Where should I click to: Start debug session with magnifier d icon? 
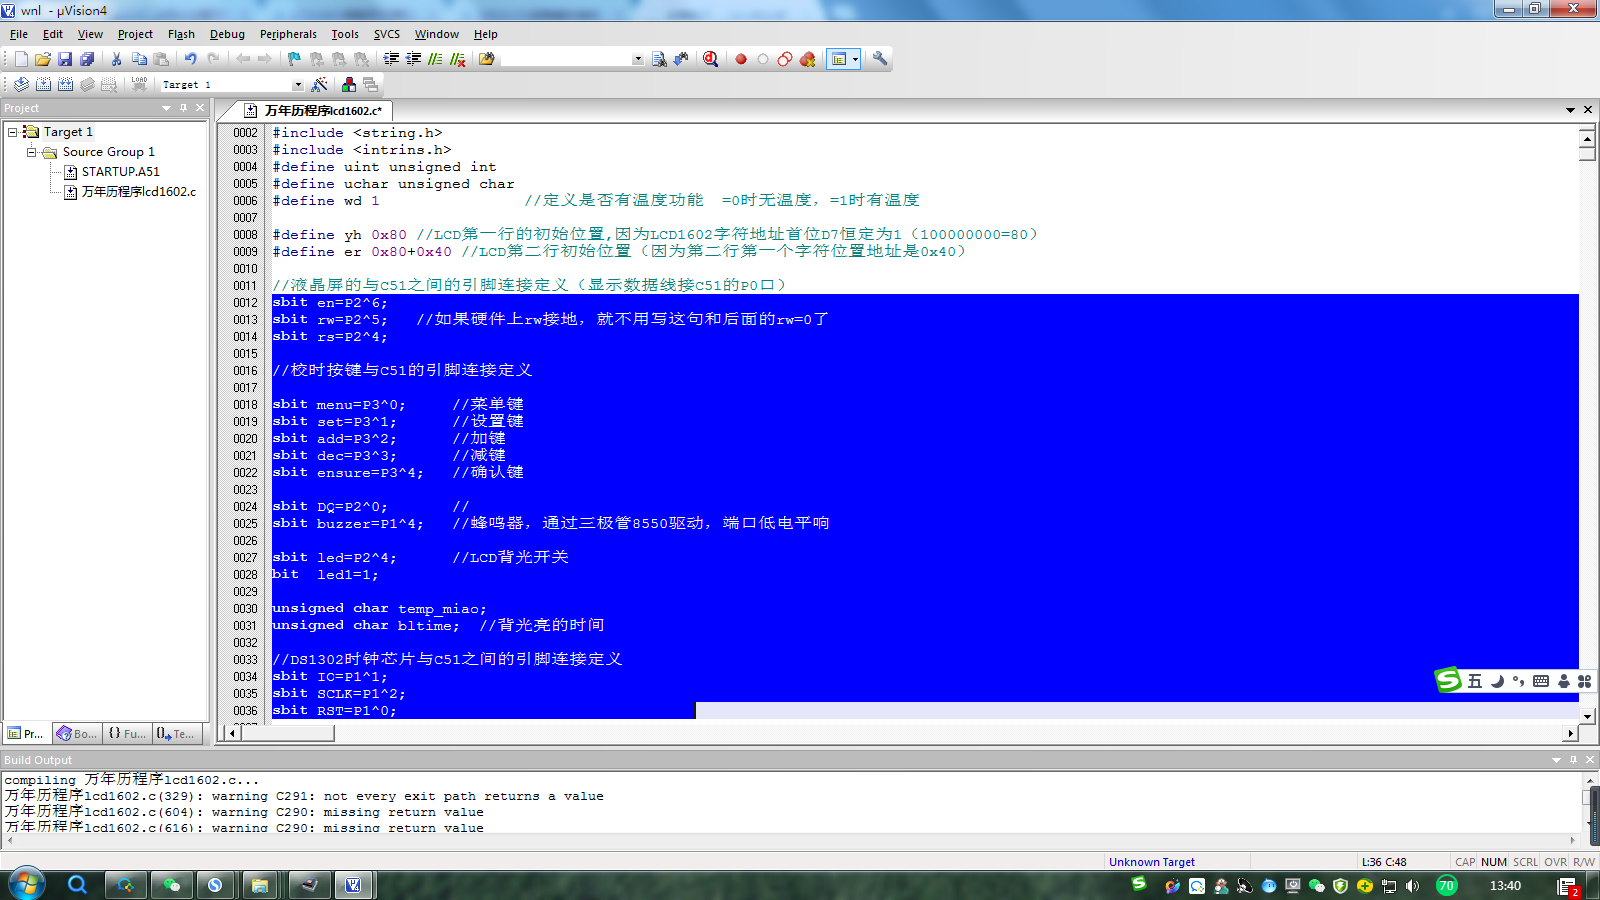(710, 59)
